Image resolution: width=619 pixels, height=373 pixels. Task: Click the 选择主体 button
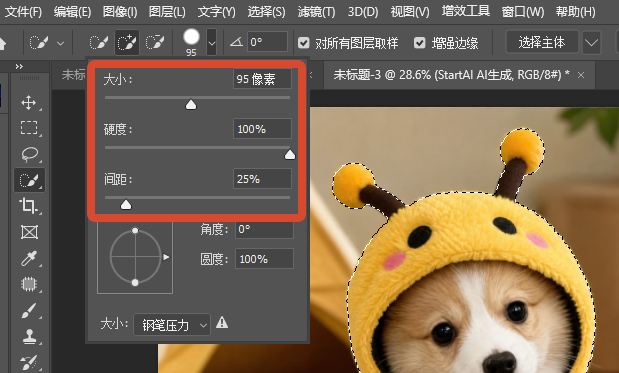(x=542, y=42)
